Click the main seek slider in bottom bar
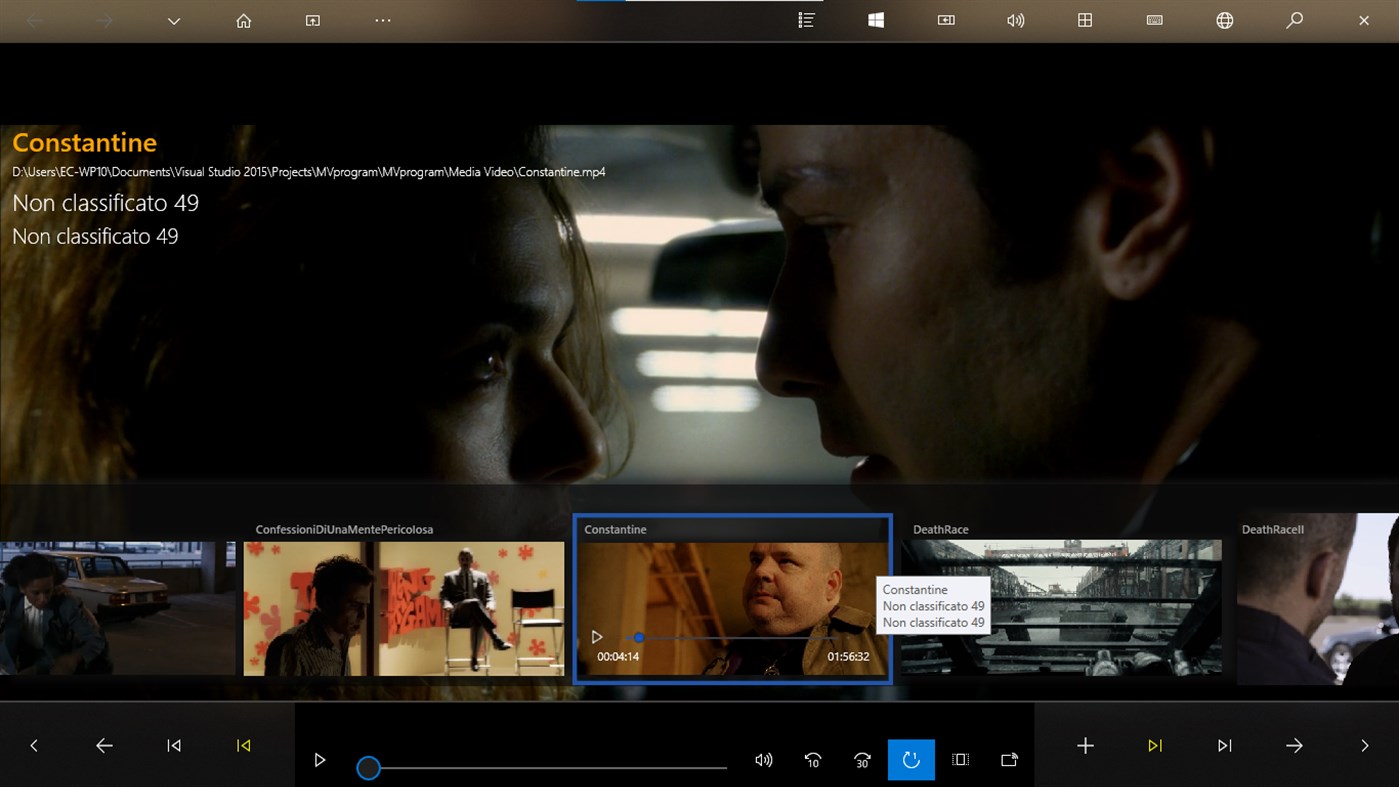 [546, 768]
